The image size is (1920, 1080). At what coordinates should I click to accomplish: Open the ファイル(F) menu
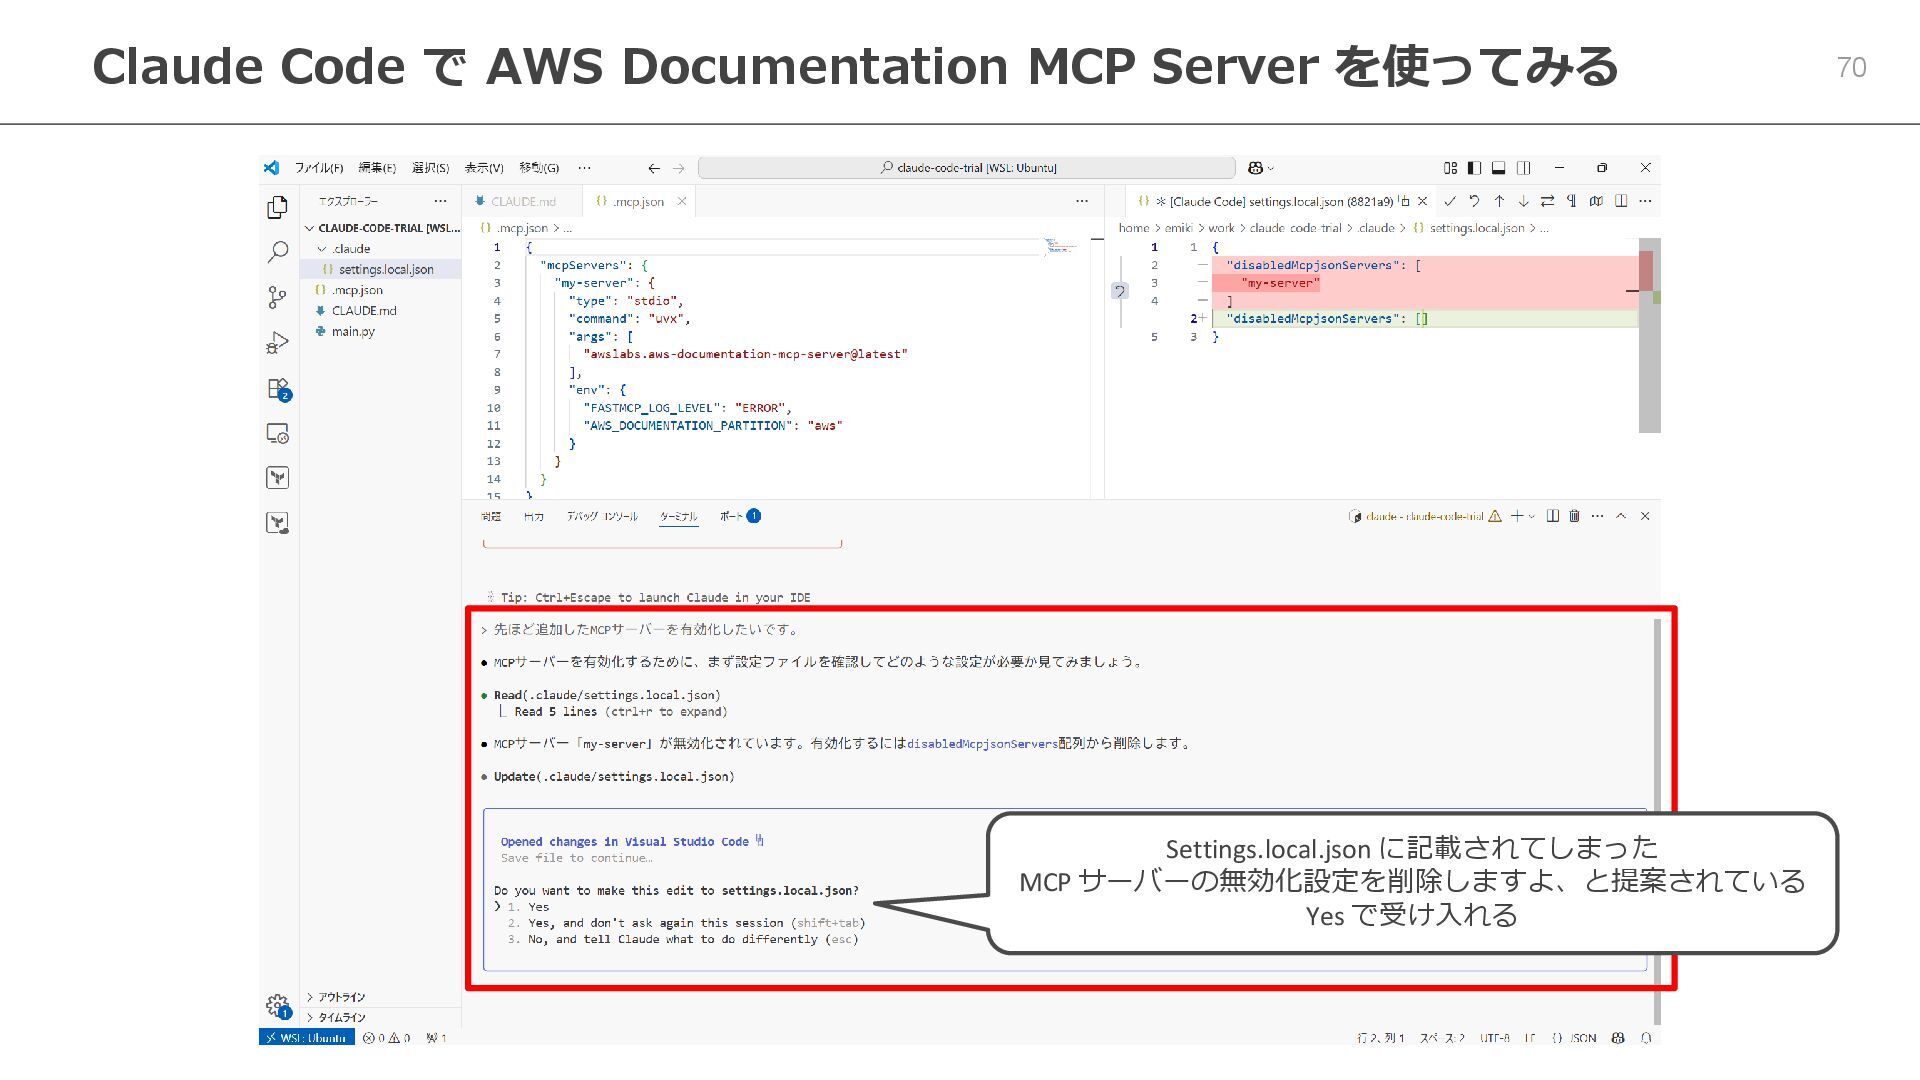[319, 168]
